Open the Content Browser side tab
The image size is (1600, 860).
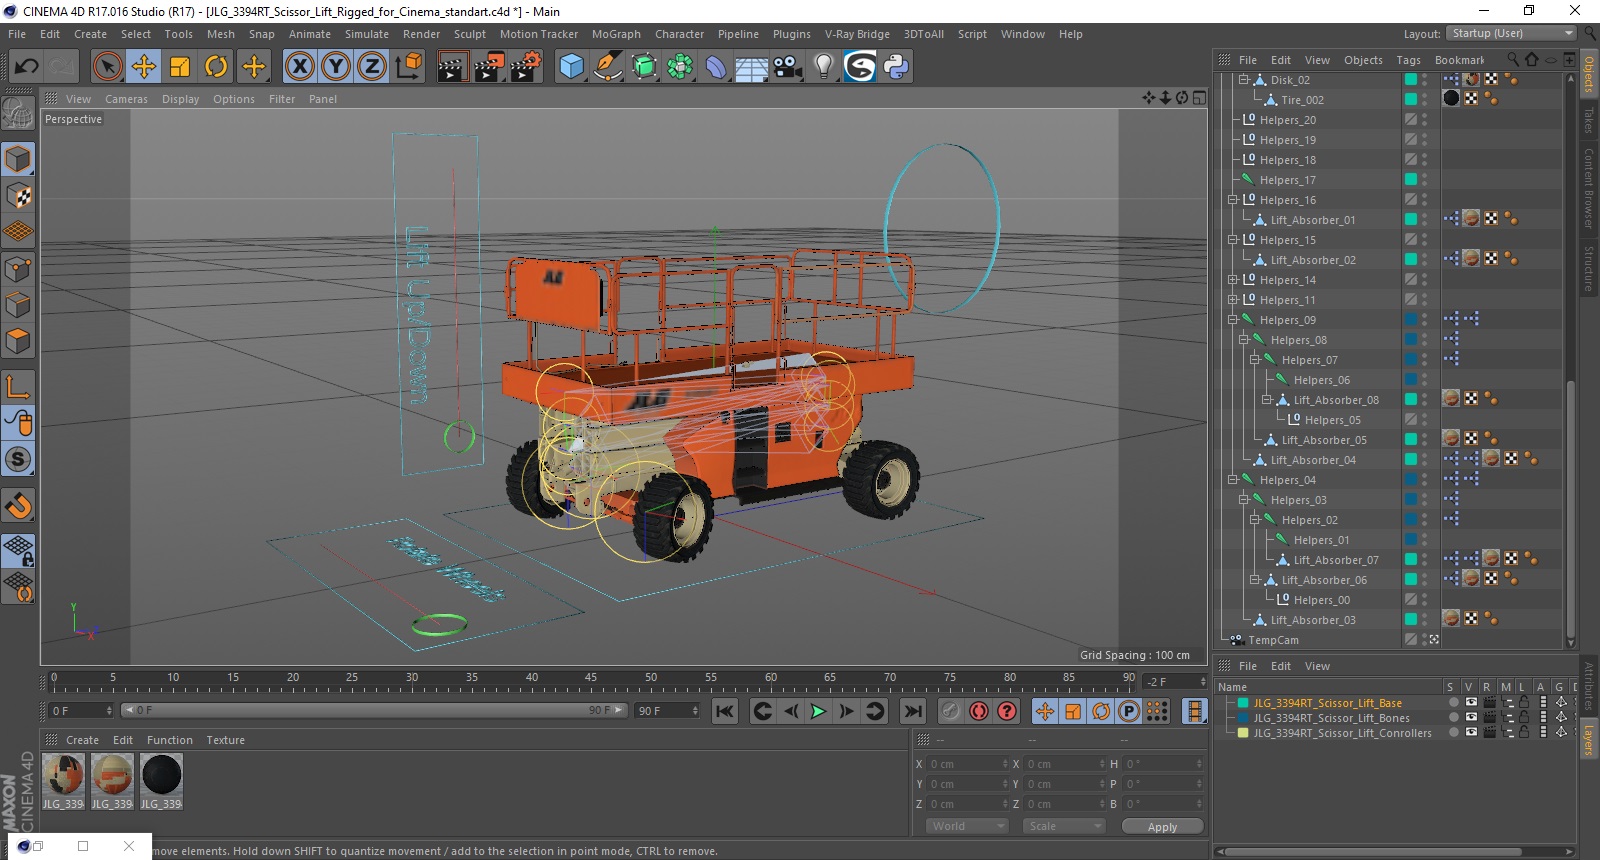click(1589, 188)
